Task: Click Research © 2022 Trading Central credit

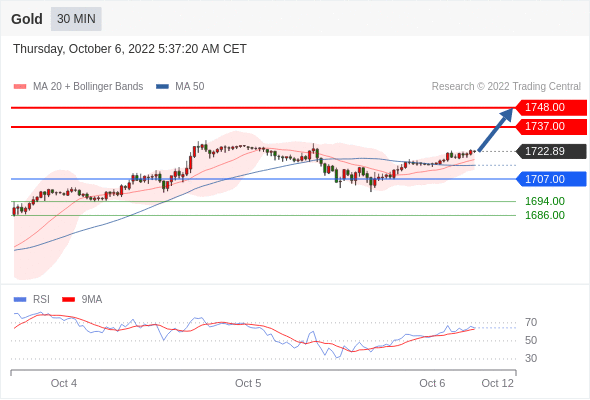Action: (x=506, y=87)
